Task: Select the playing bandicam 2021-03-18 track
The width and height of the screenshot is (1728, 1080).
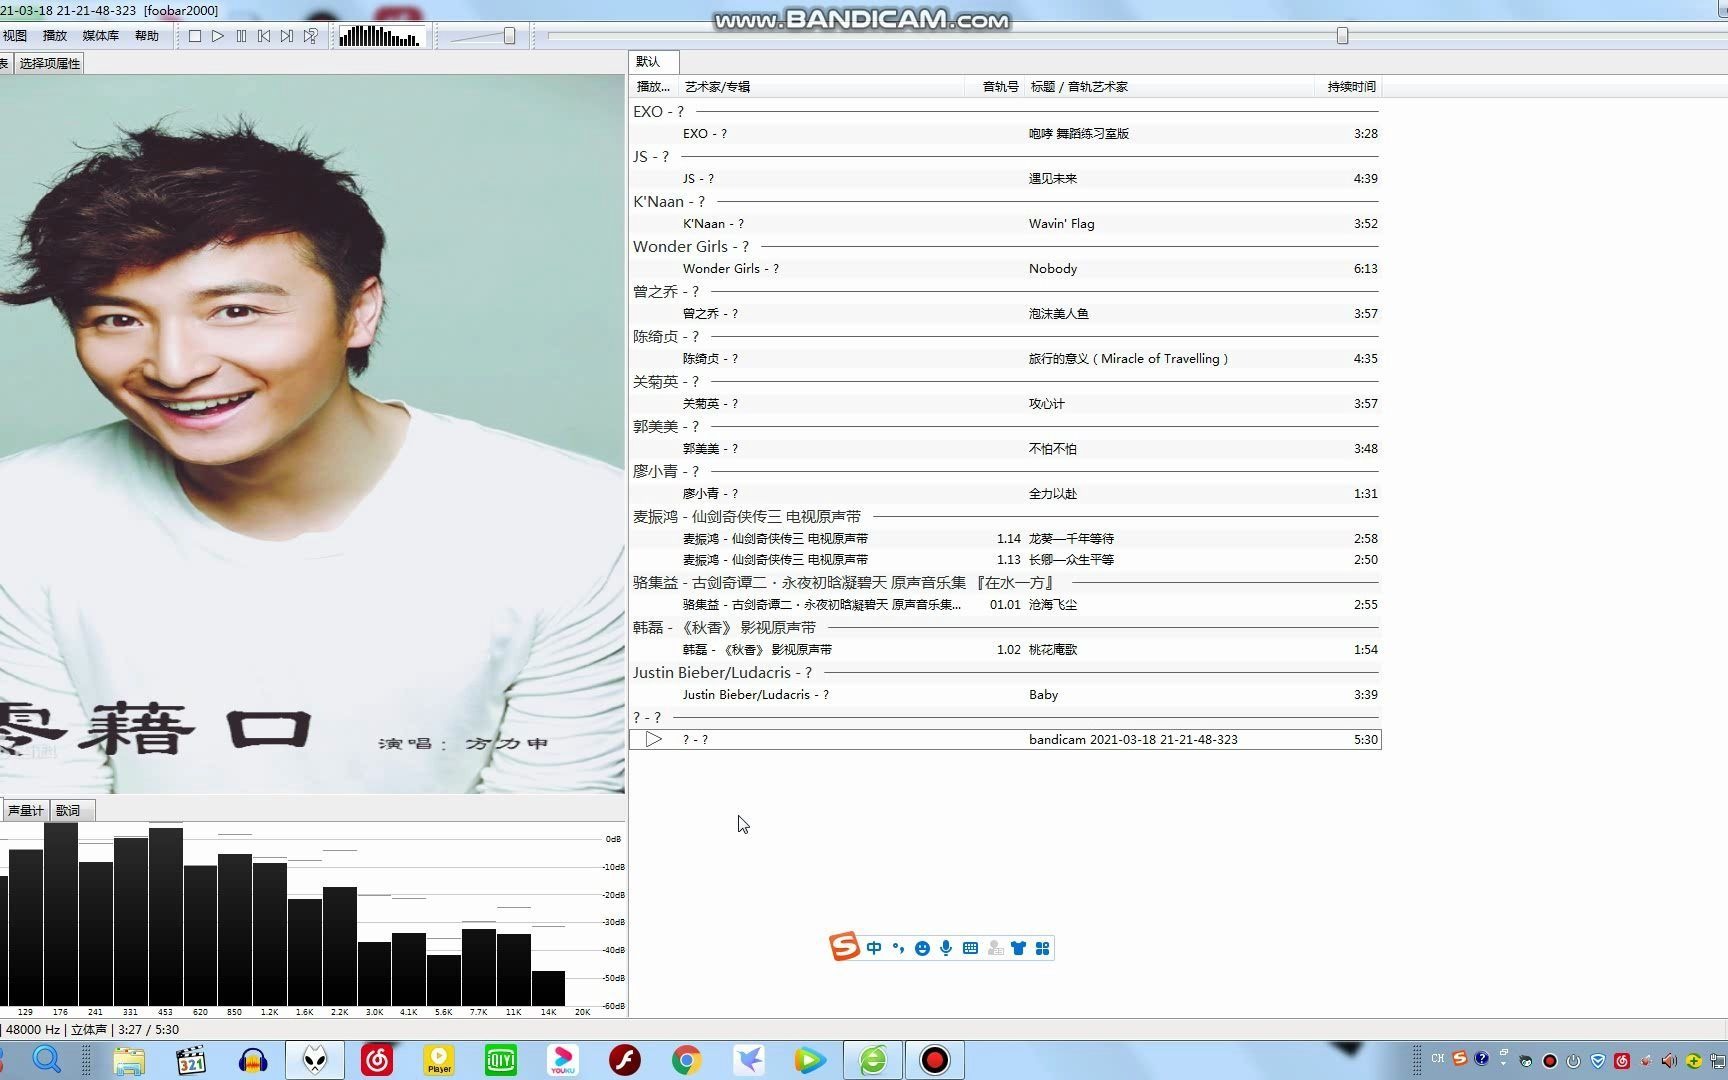Action: pos(1005,740)
